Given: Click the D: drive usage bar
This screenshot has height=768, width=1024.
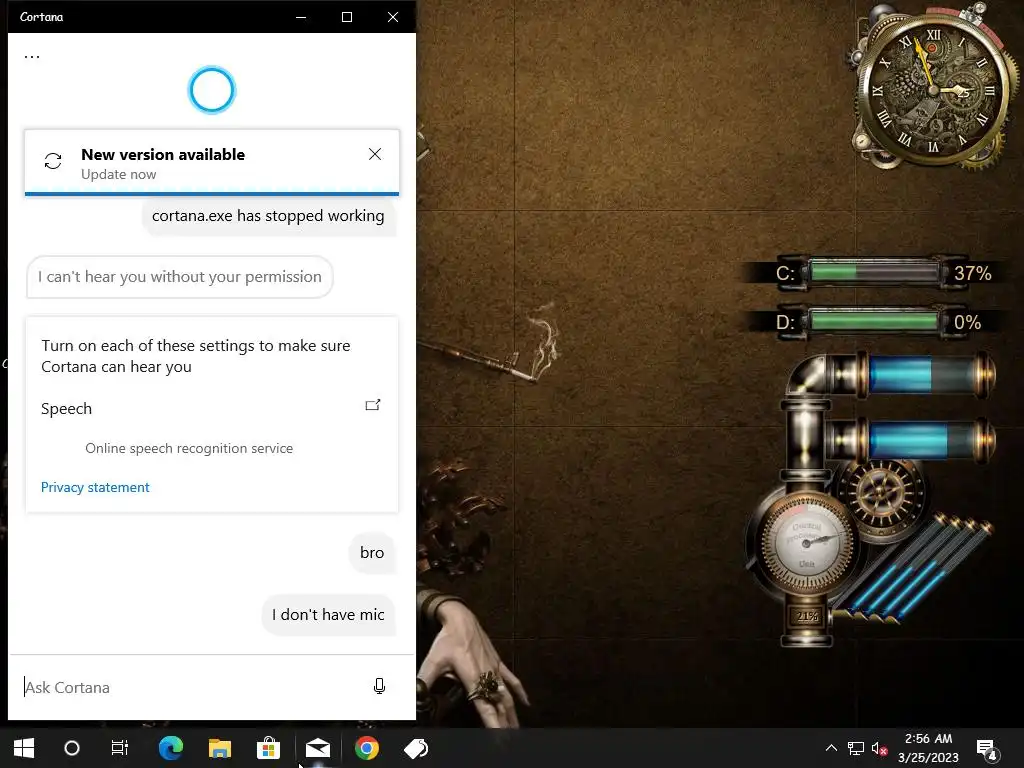Looking at the screenshot, I should [874, 322].
